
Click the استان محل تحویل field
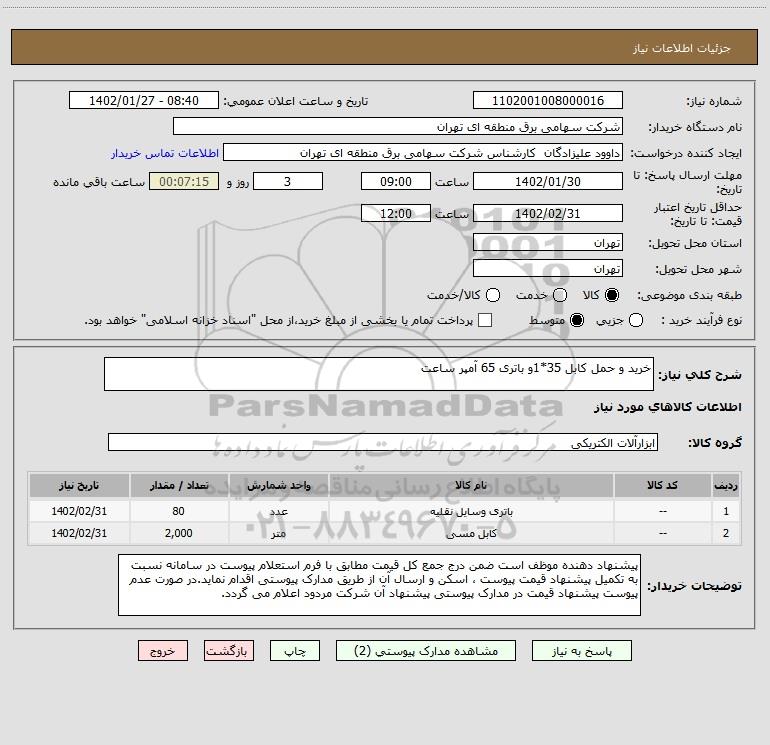548,242
